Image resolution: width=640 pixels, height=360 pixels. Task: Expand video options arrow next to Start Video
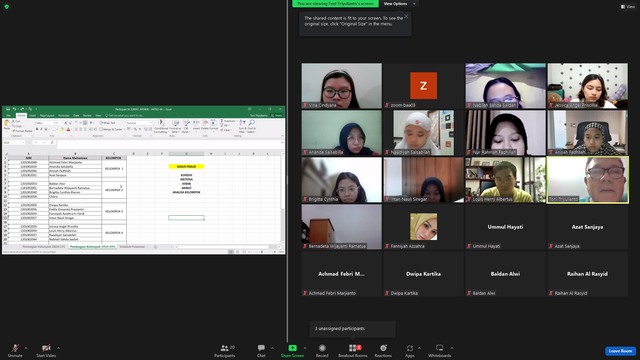coord(58,348)
